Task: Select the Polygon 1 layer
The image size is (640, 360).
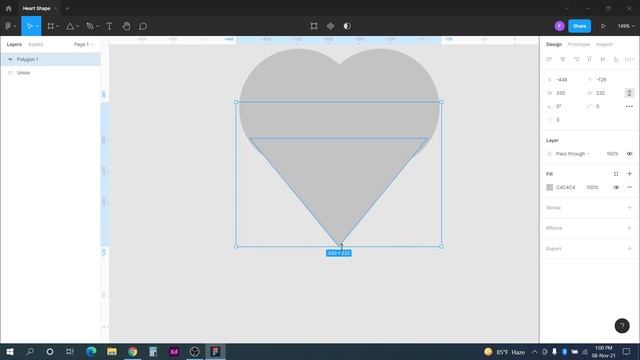Action: (51, 59)
